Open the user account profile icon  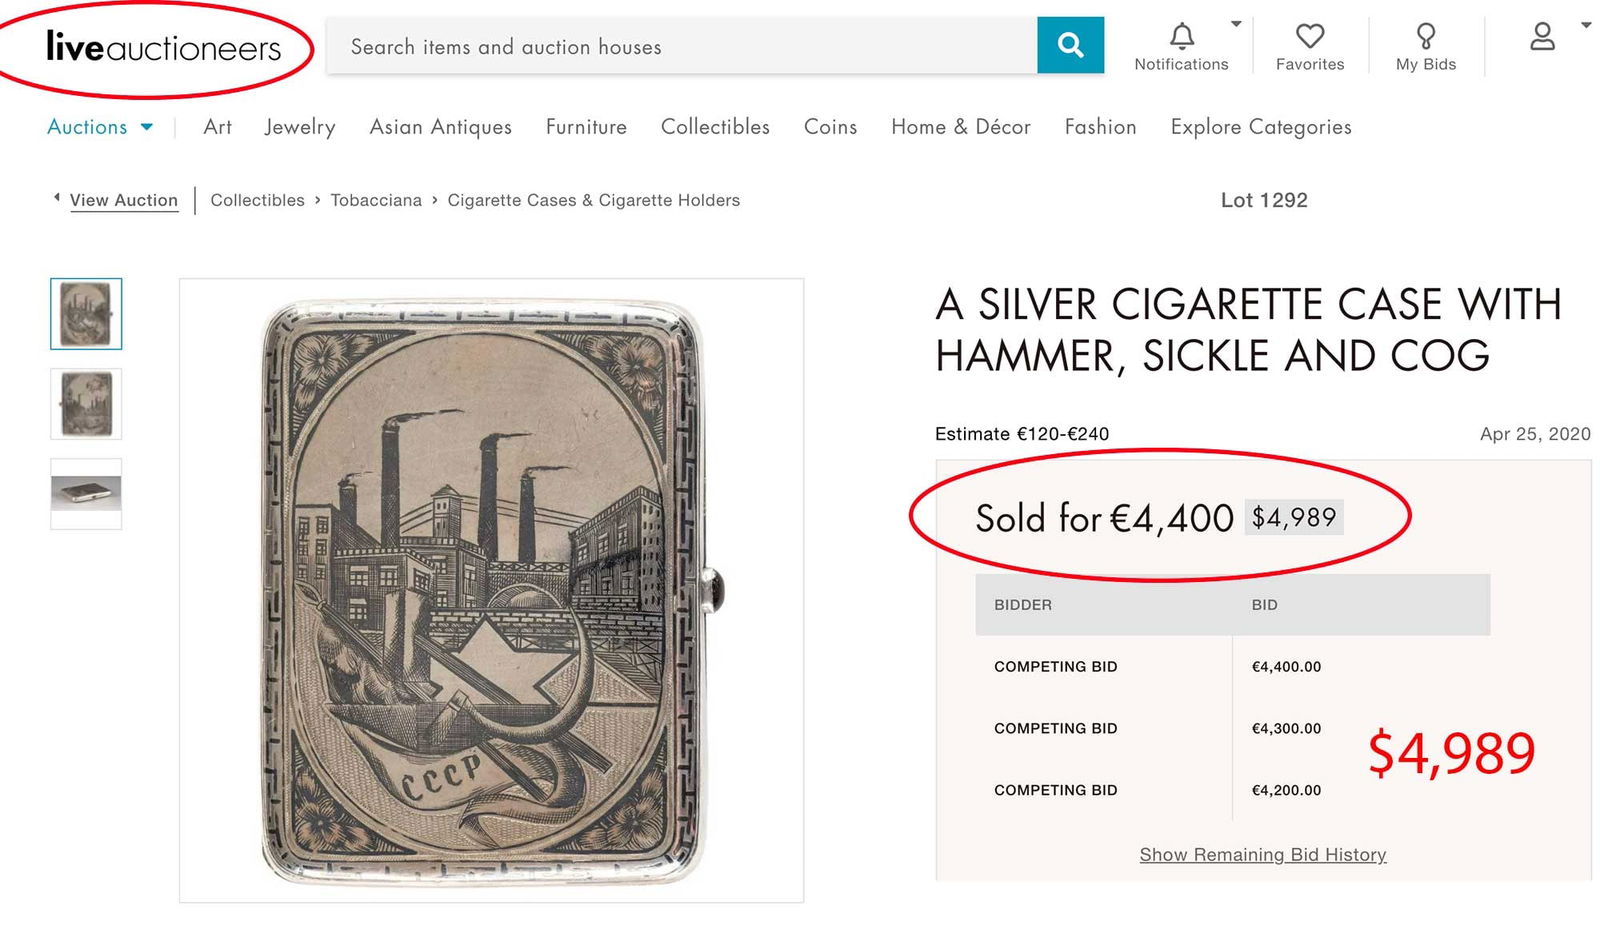1541,36
